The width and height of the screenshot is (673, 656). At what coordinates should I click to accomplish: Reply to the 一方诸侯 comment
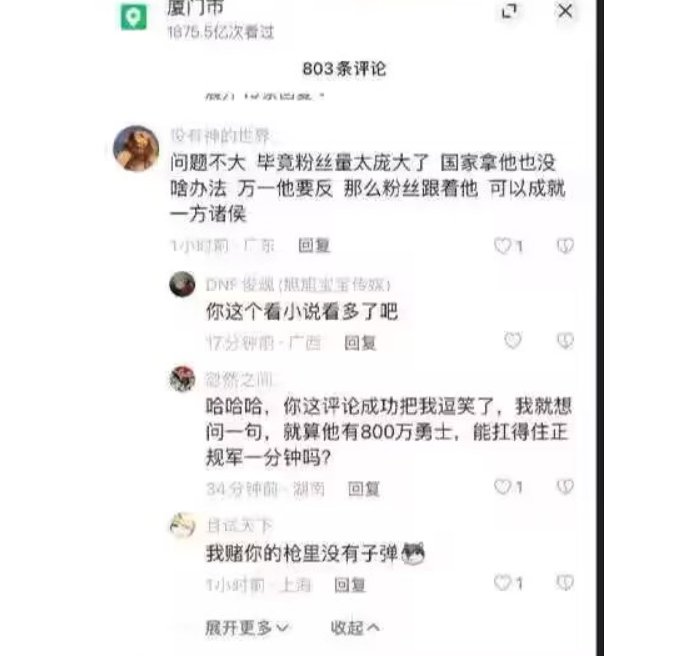pos(314,246)
